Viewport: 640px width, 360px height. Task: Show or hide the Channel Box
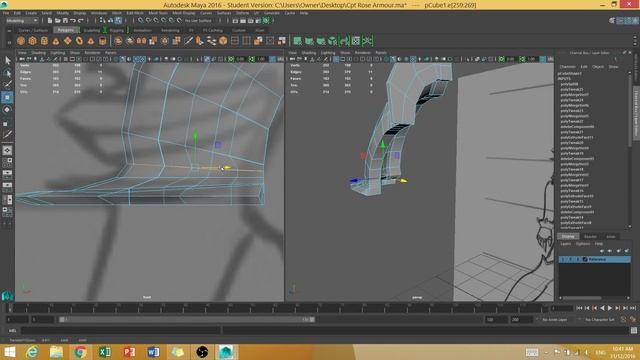coord(635,20)
